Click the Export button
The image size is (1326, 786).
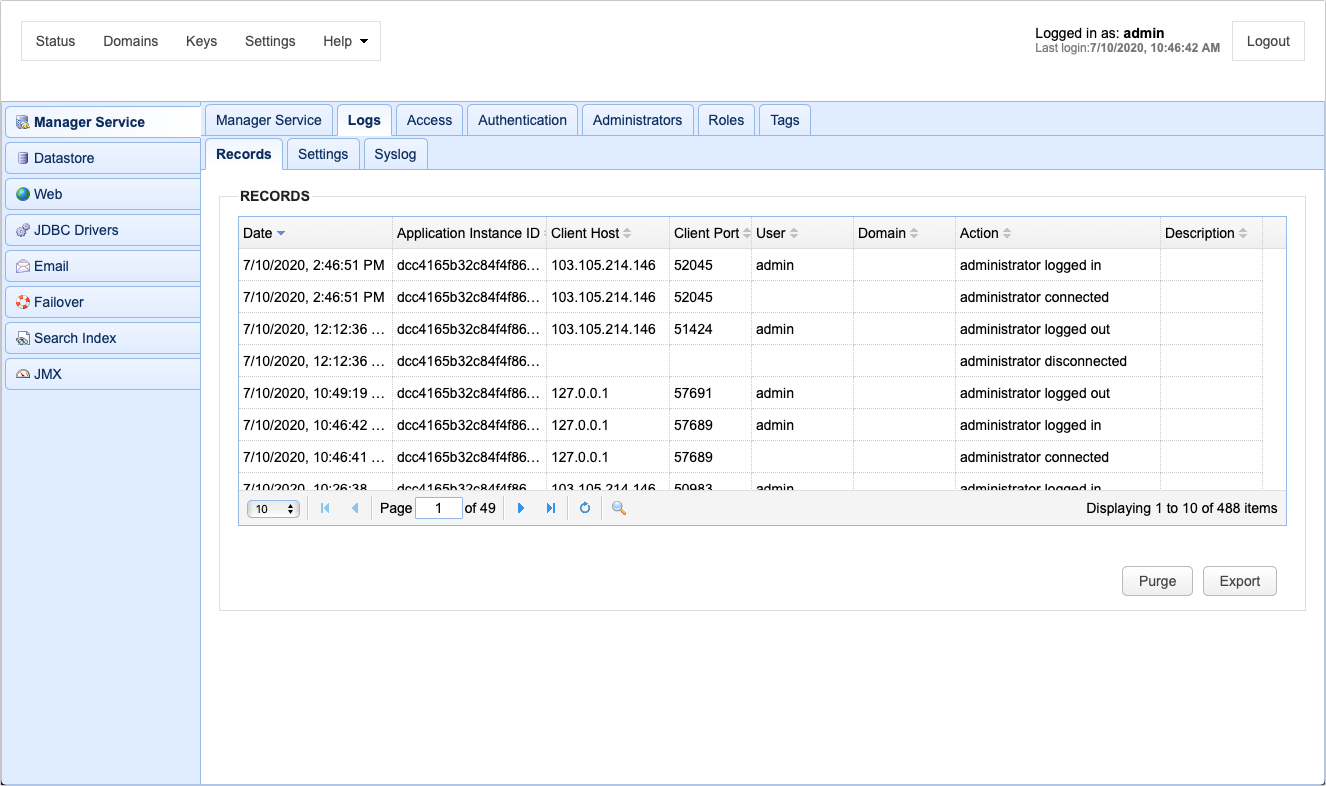[x=1240, y=581]
